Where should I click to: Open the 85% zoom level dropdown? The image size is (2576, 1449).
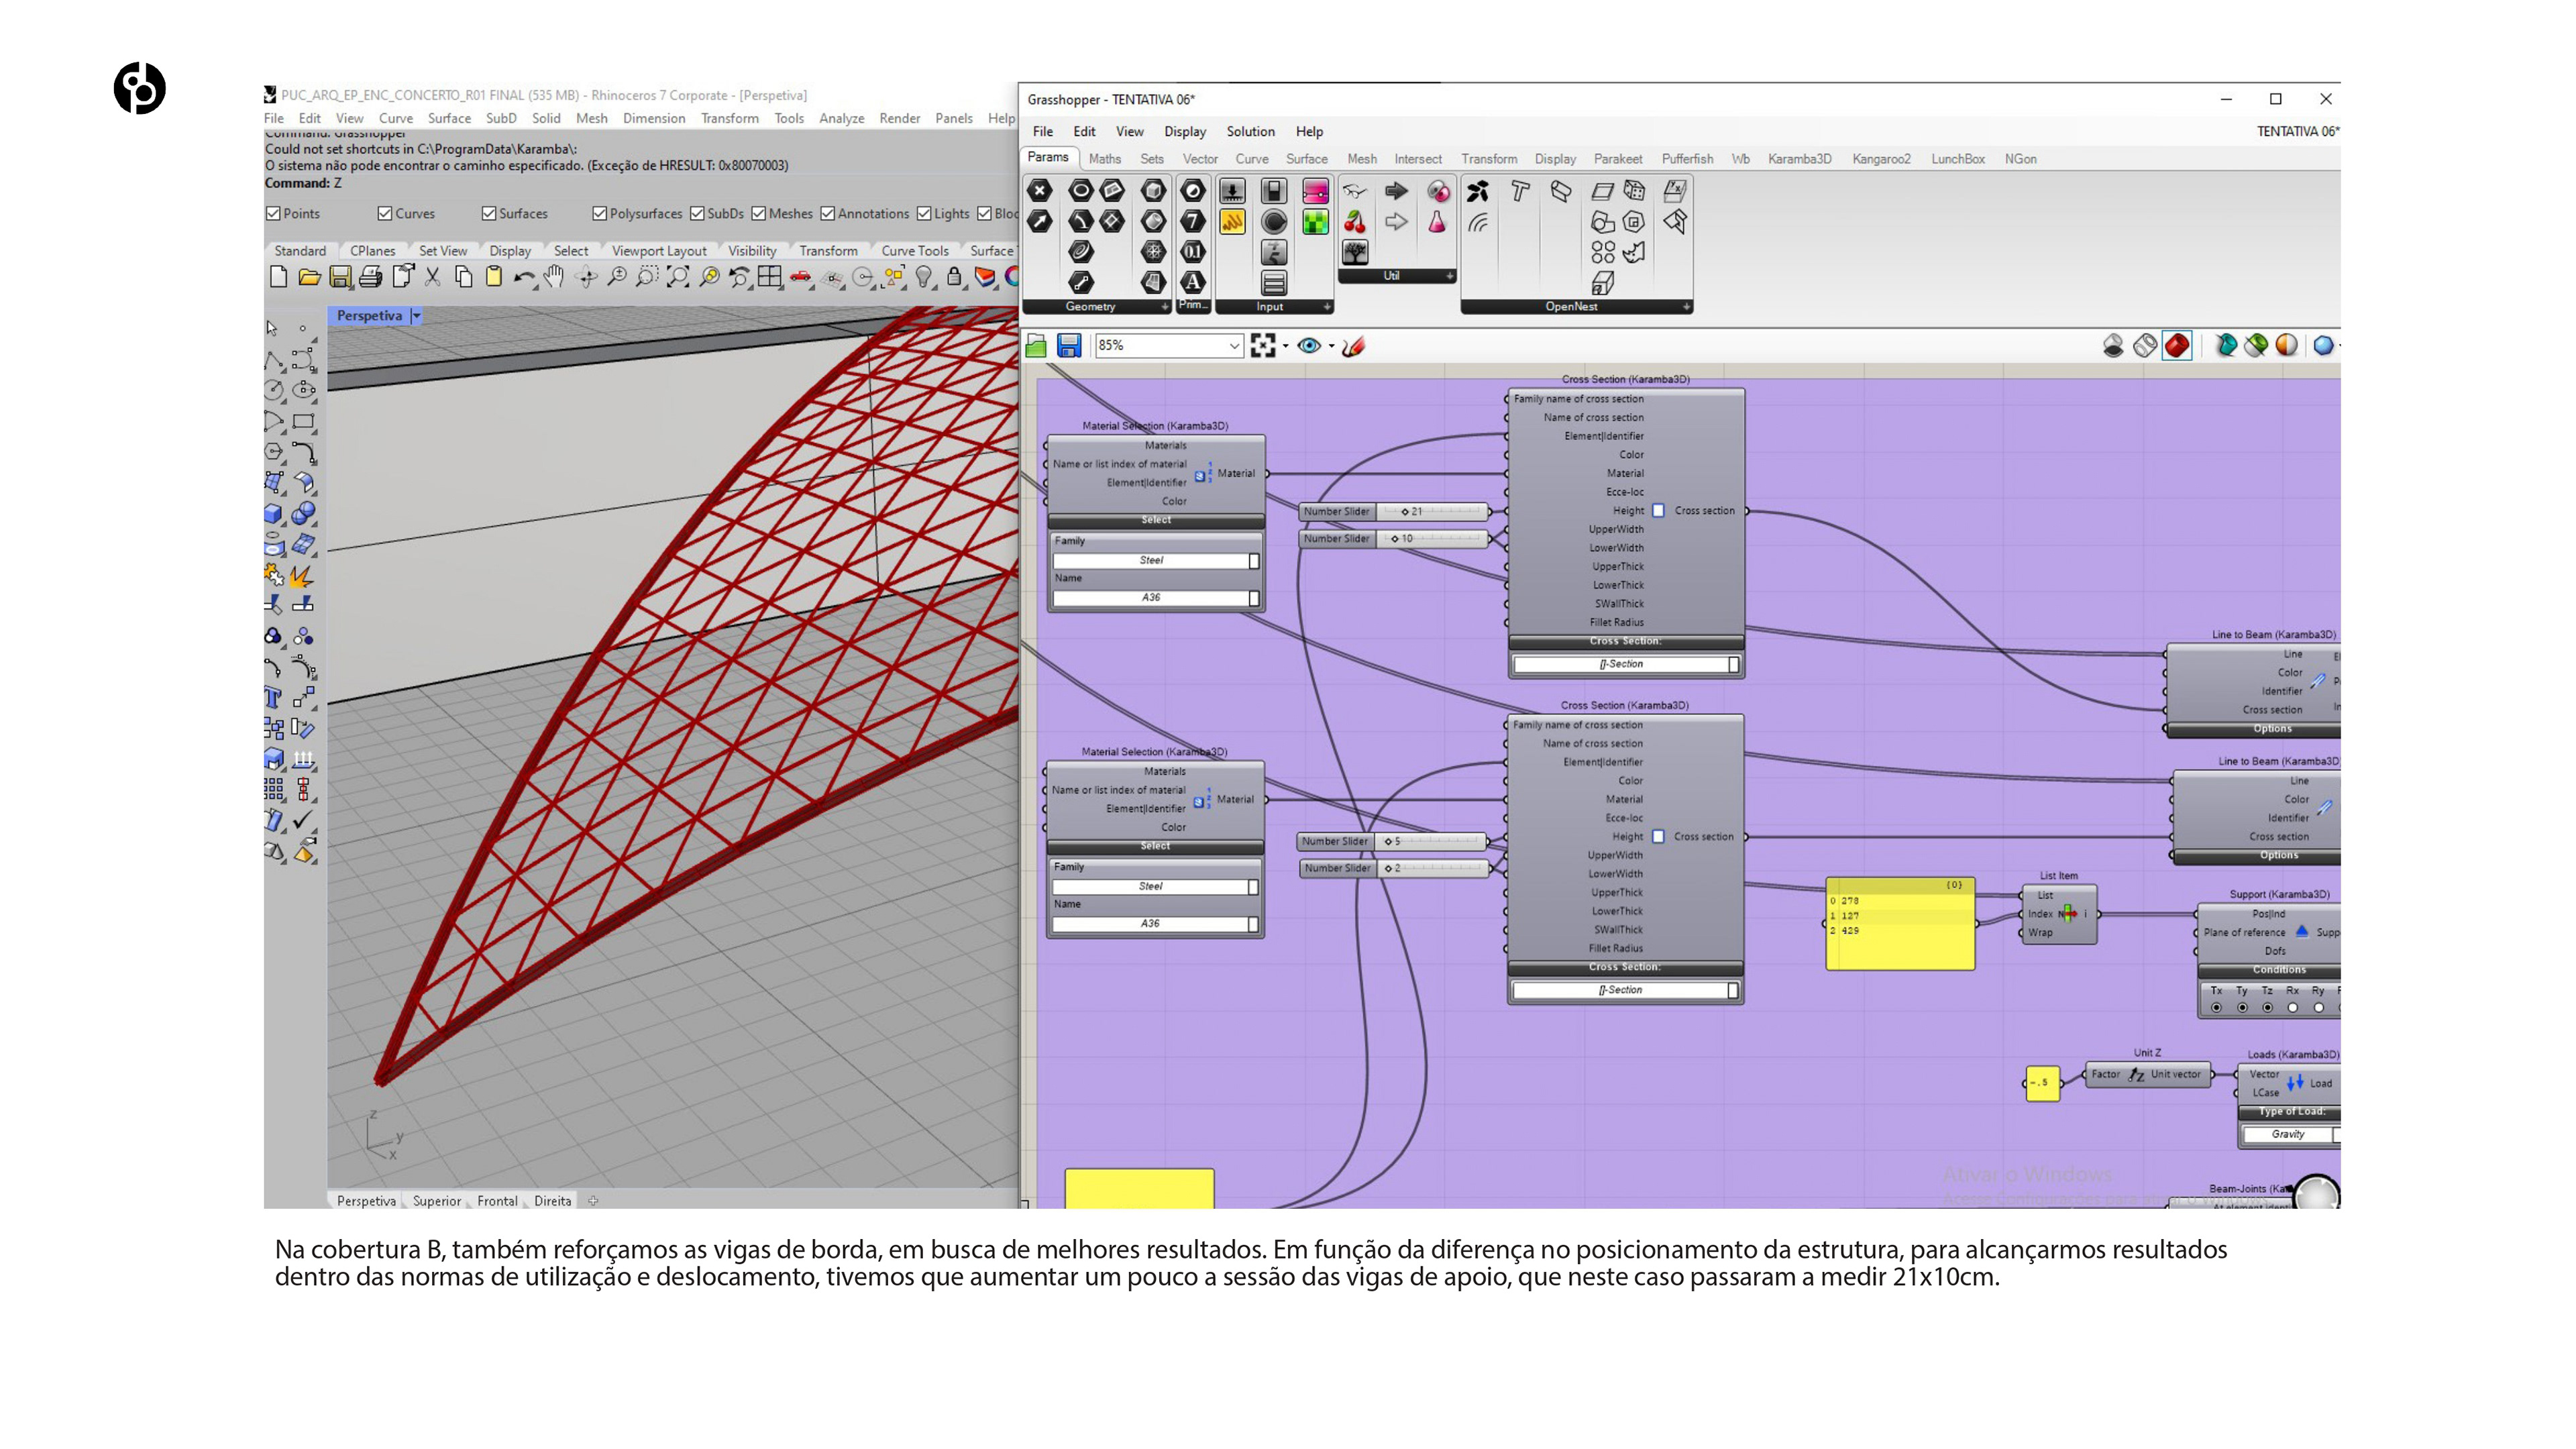tap(1234, 346)
